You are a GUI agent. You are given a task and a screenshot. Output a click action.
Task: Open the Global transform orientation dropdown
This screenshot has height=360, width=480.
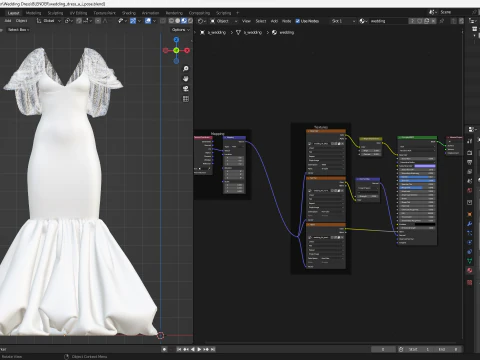49,21
